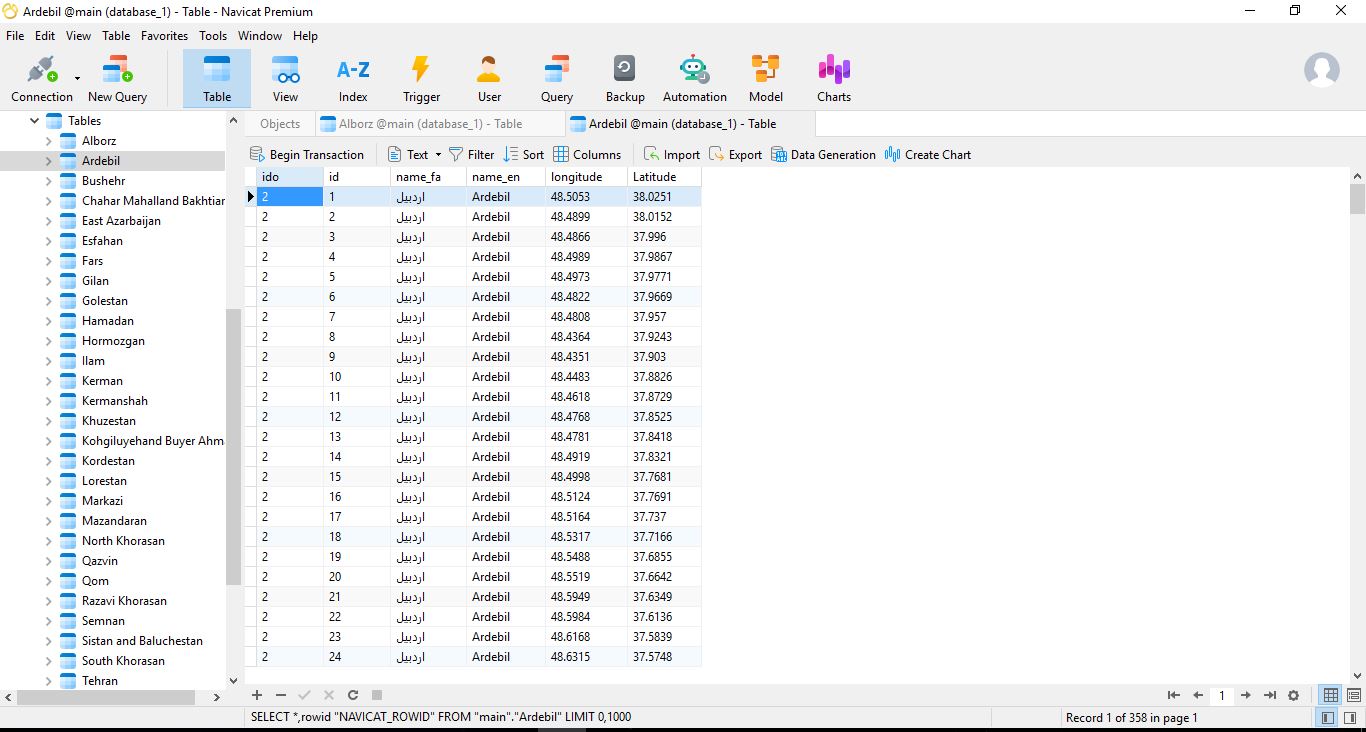1366x732 pixels.
Task: Expand the Kerman table node
Action: pyautogui.click(x=48, y=381)
